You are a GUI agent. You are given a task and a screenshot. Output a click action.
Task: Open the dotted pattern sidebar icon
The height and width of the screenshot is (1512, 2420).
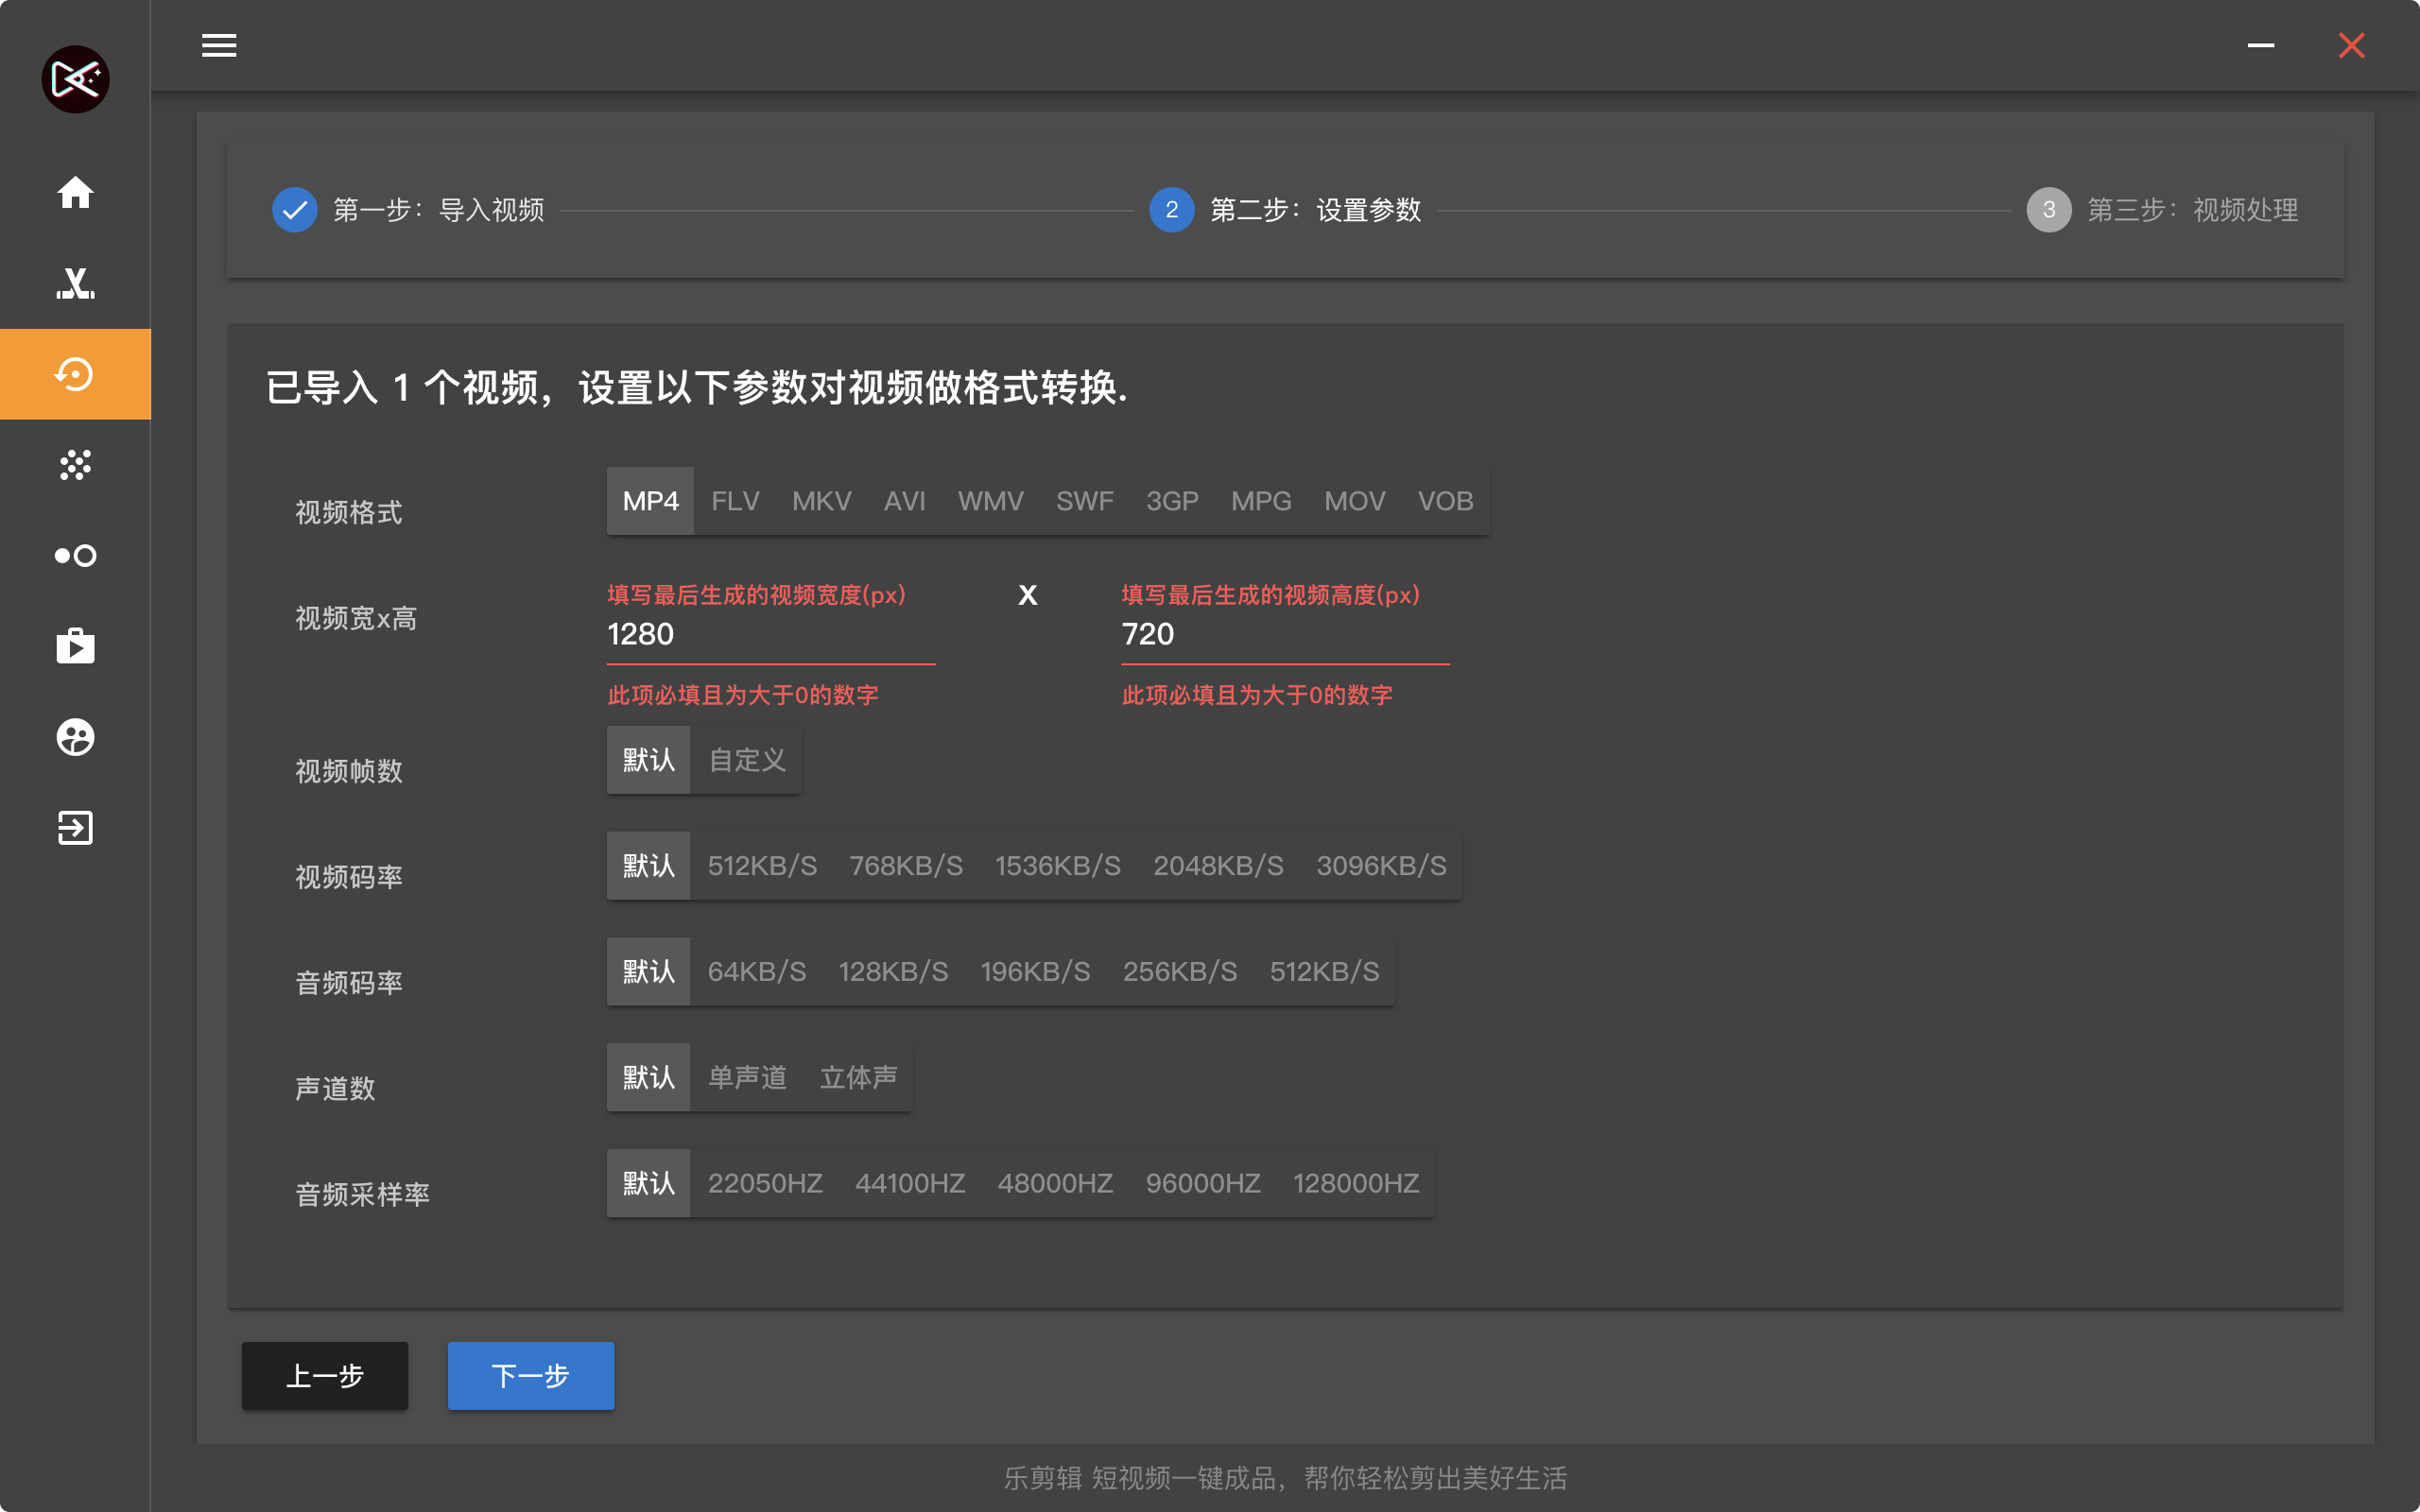pos(75,465)
